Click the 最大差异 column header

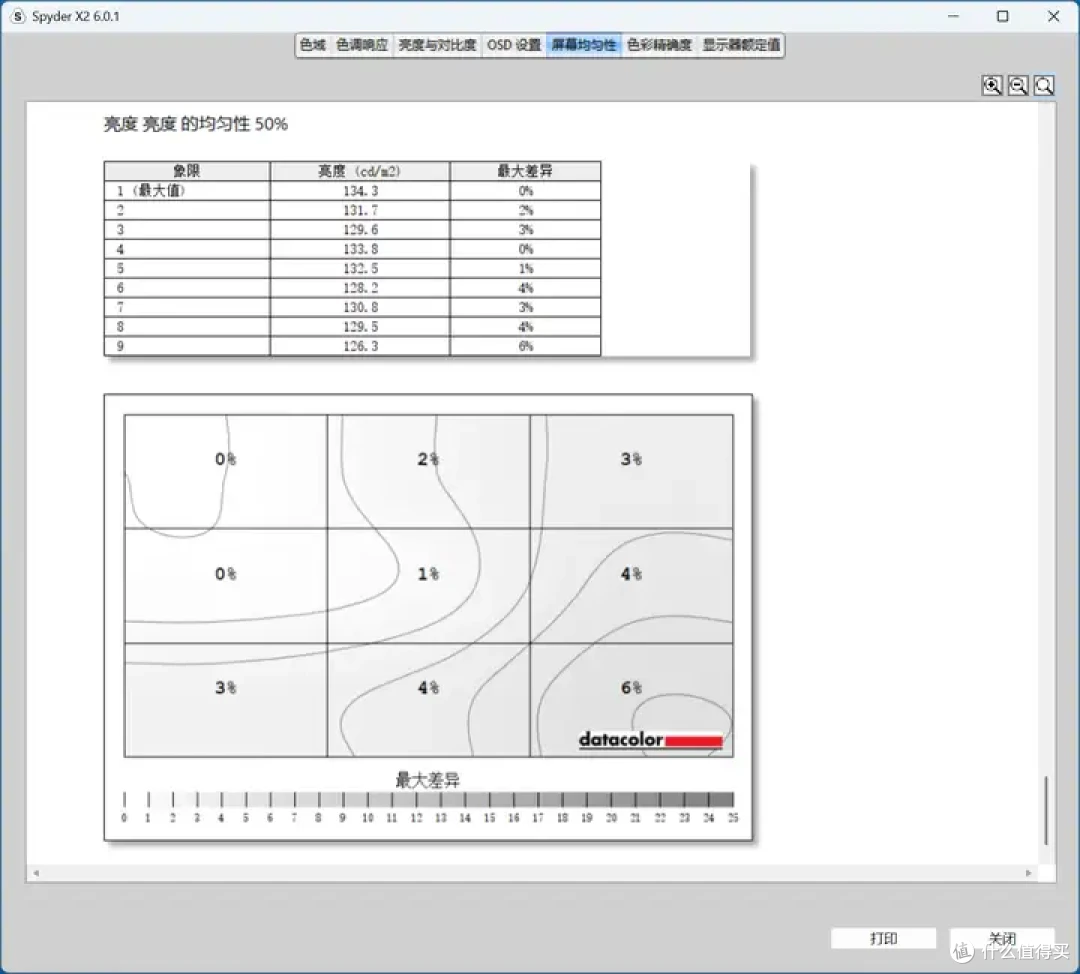click(x=526, y=171)
